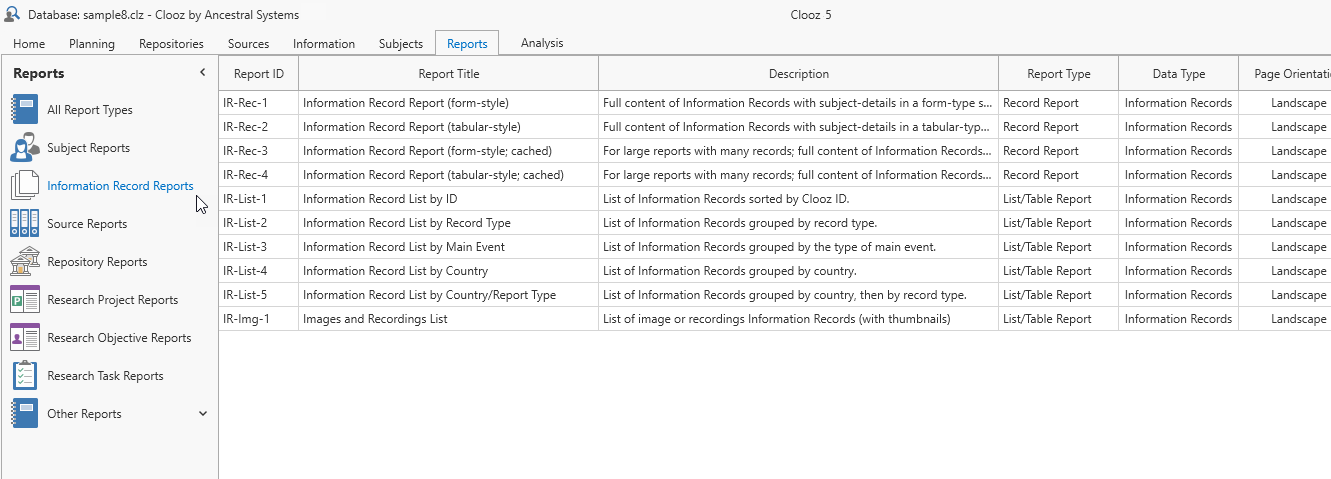1331x479 pixels.
Task: Open the Planning tab
Action: pos(92,44)
